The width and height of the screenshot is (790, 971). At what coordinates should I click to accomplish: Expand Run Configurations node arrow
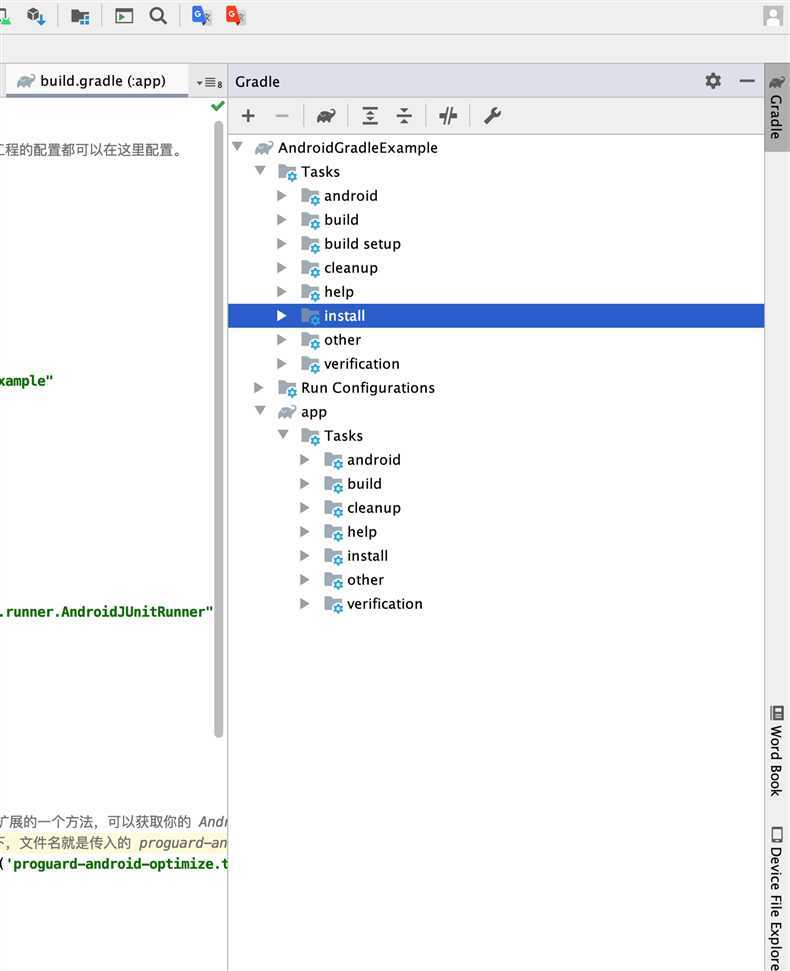pyautogui.click(x=259, y=388)
